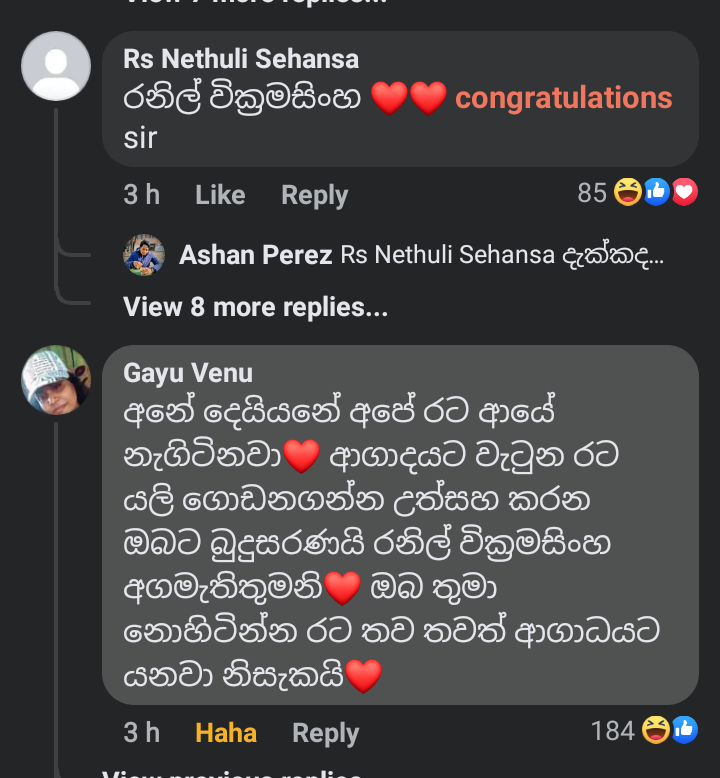Reply to Rs Nethuli Sehansa's comment
The height and width of the screenshot is (778, 720).
click(315, 195)
